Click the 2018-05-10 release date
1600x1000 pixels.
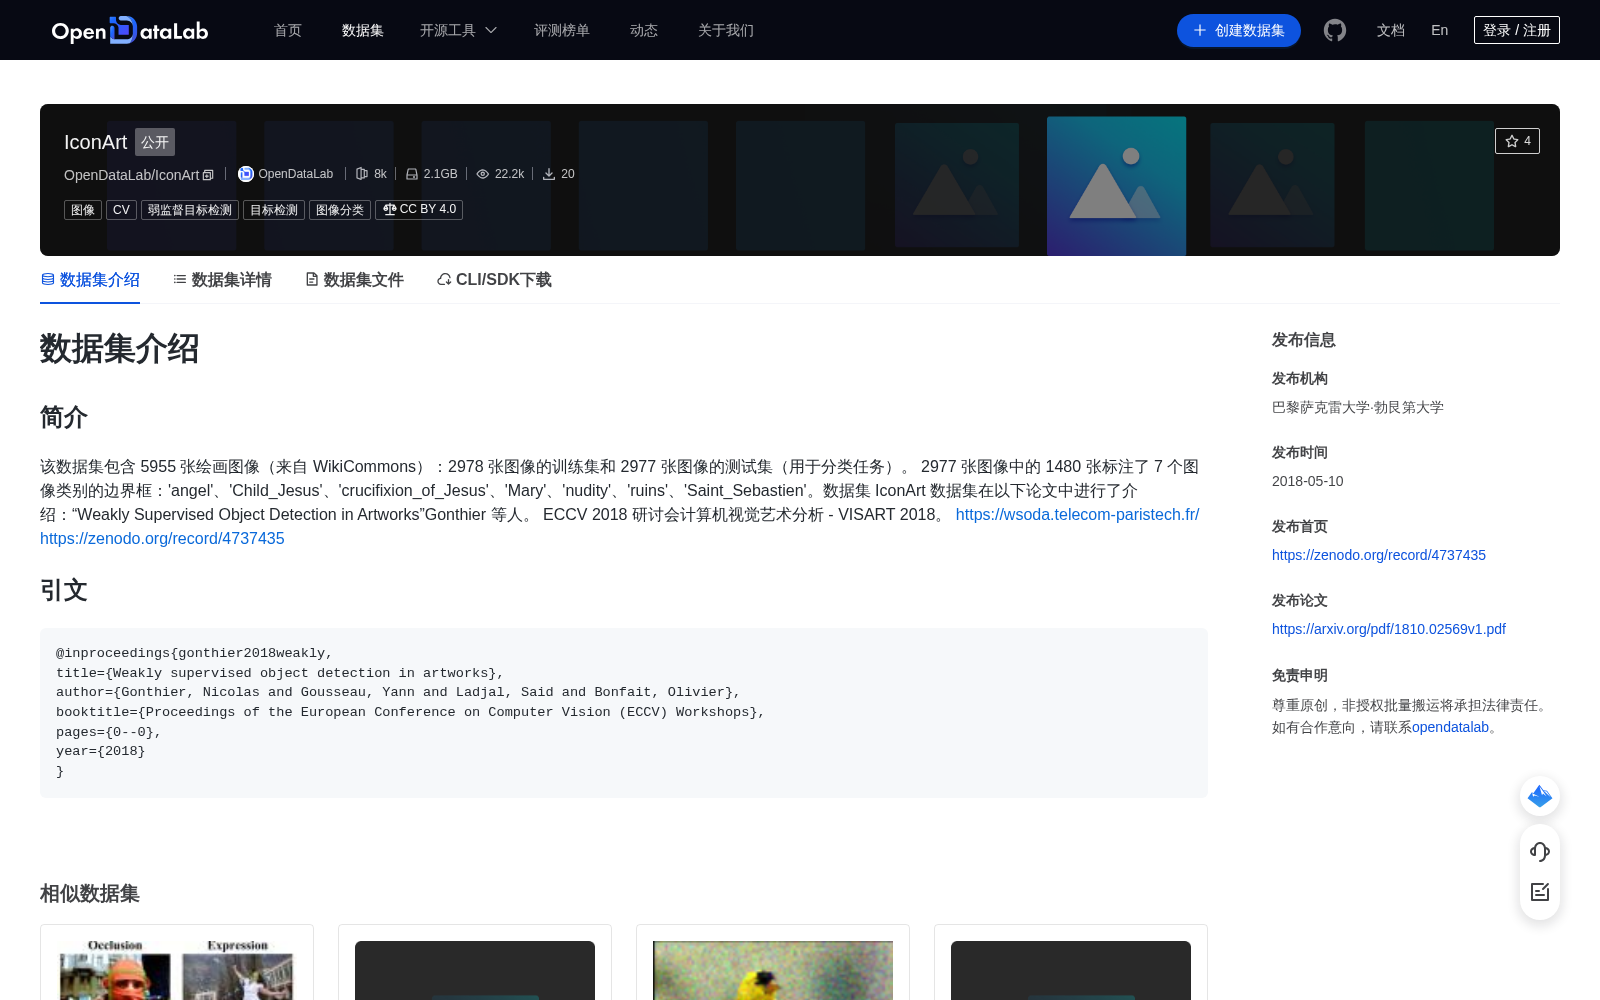(x=1308, y=481)
